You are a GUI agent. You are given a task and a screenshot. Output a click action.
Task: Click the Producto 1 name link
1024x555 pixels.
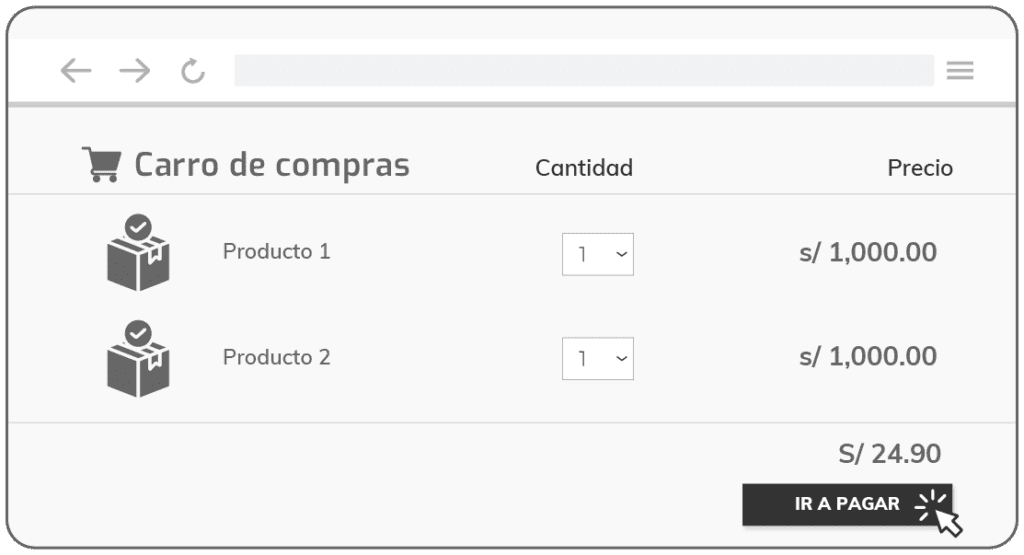(276, 251)
